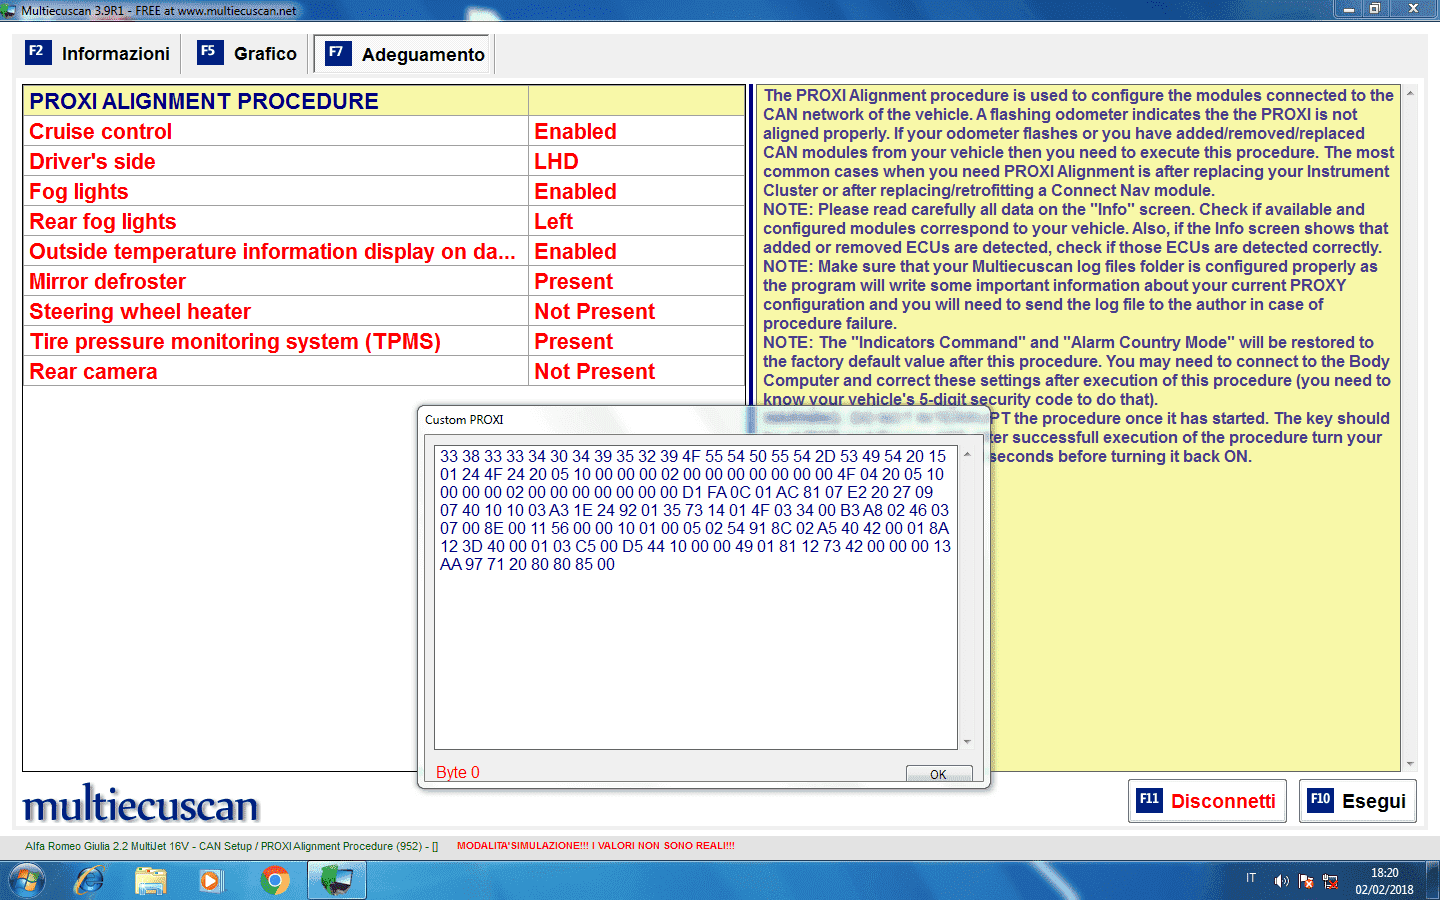
Task: Click the multiecuscan logo
Action: 141,803
